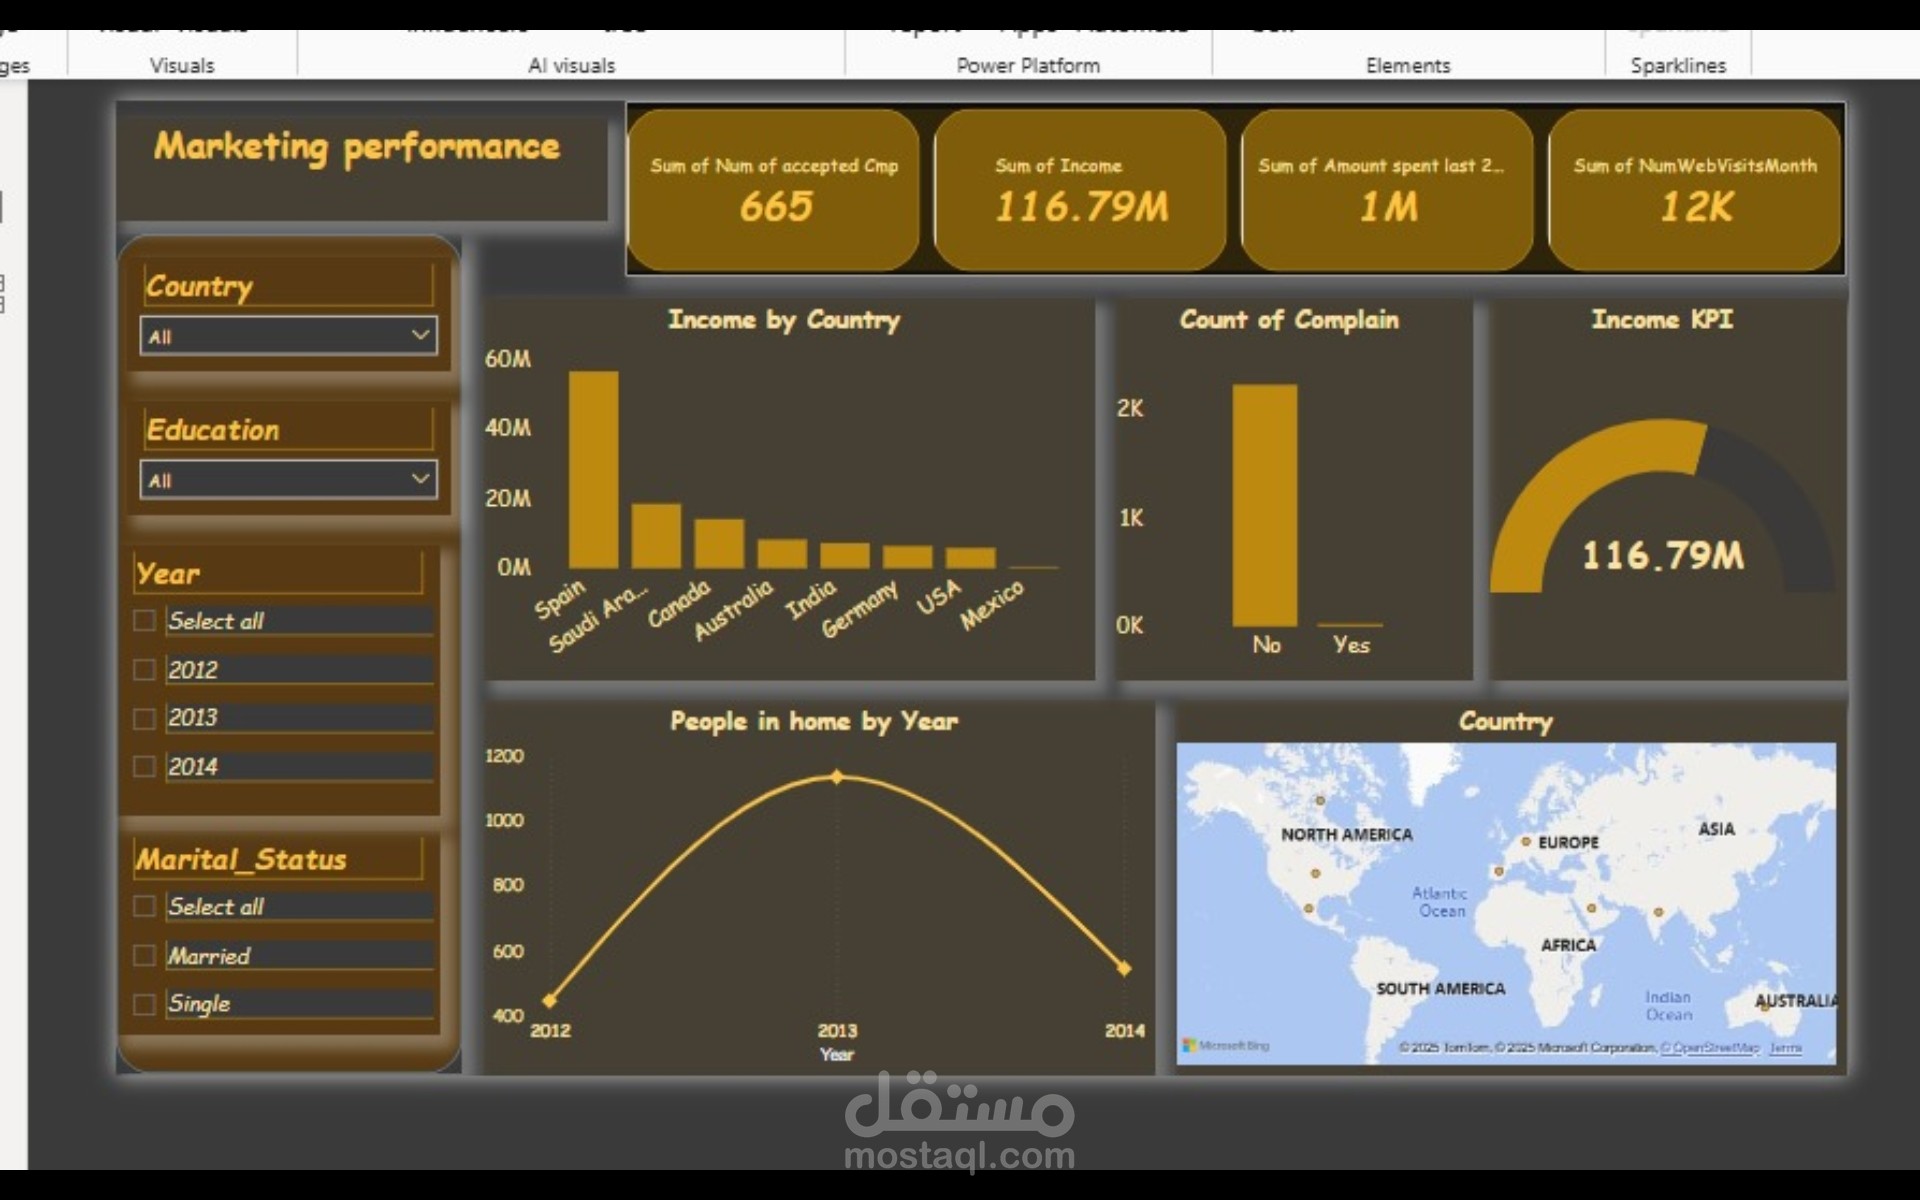Click the 2014 marker on line chart

pos(1124,968)
